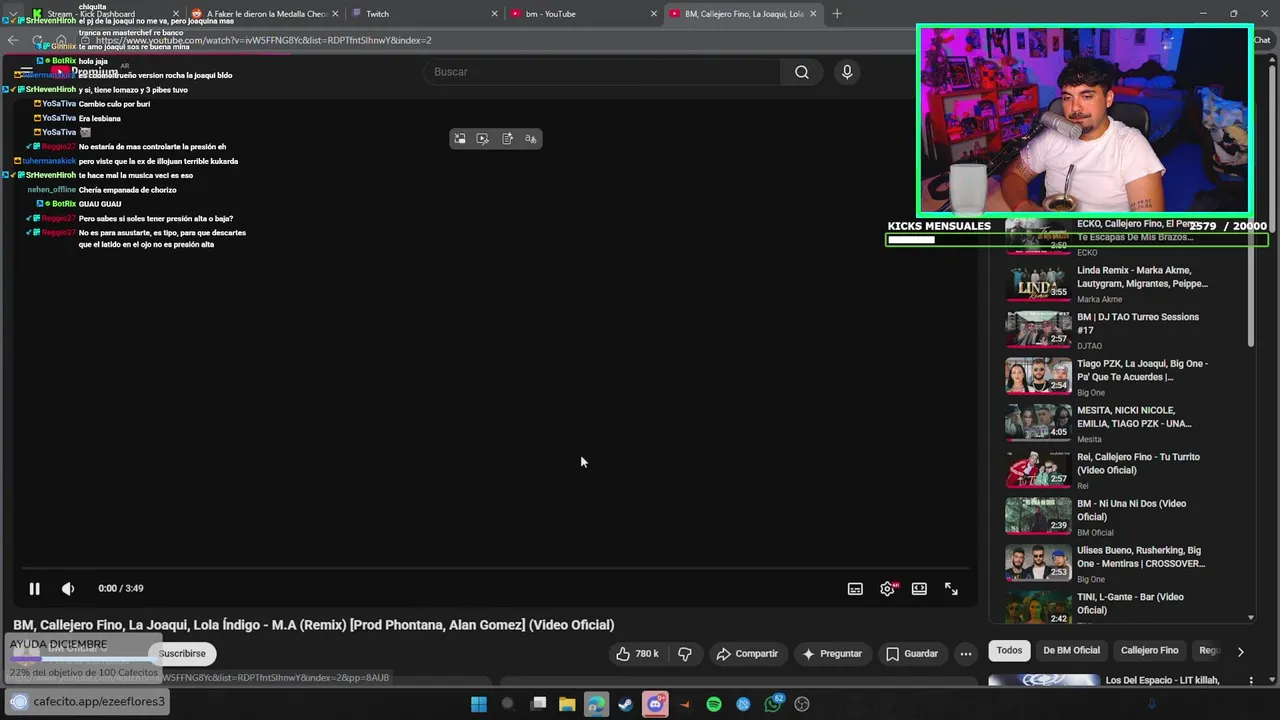Click the playlist scroll down arrow

click(x=1251, y=618)
